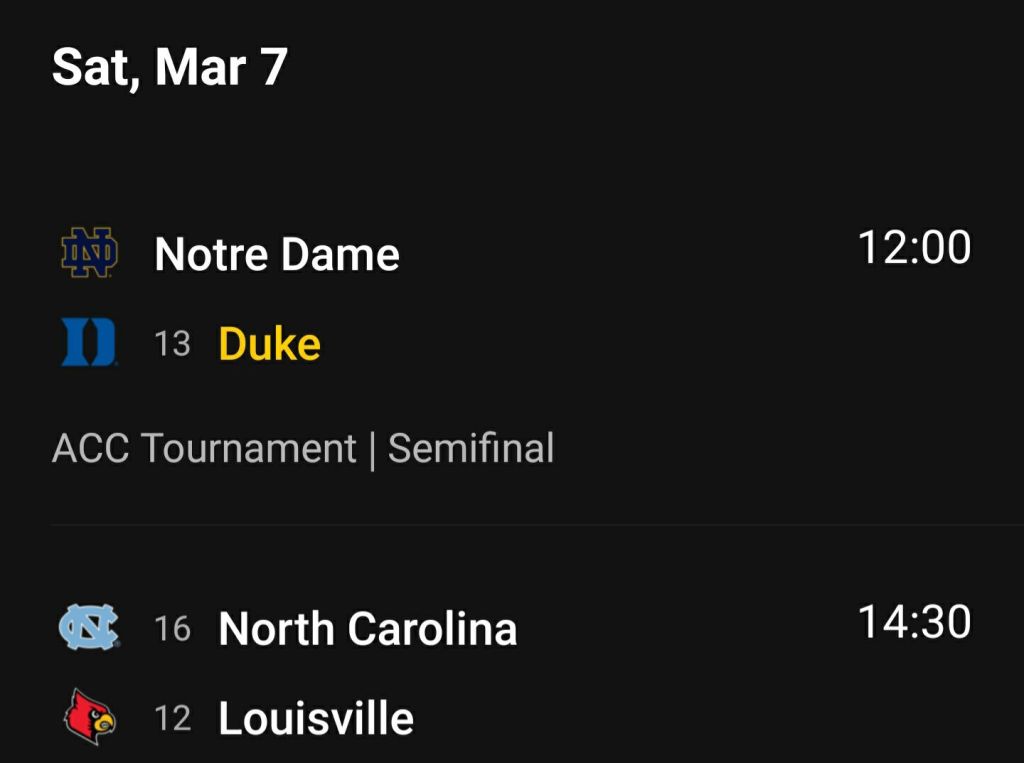Tap the "ACC" abbreviation in game label
The height and width of the screenshot is (763, 1024).
(90, 449)
